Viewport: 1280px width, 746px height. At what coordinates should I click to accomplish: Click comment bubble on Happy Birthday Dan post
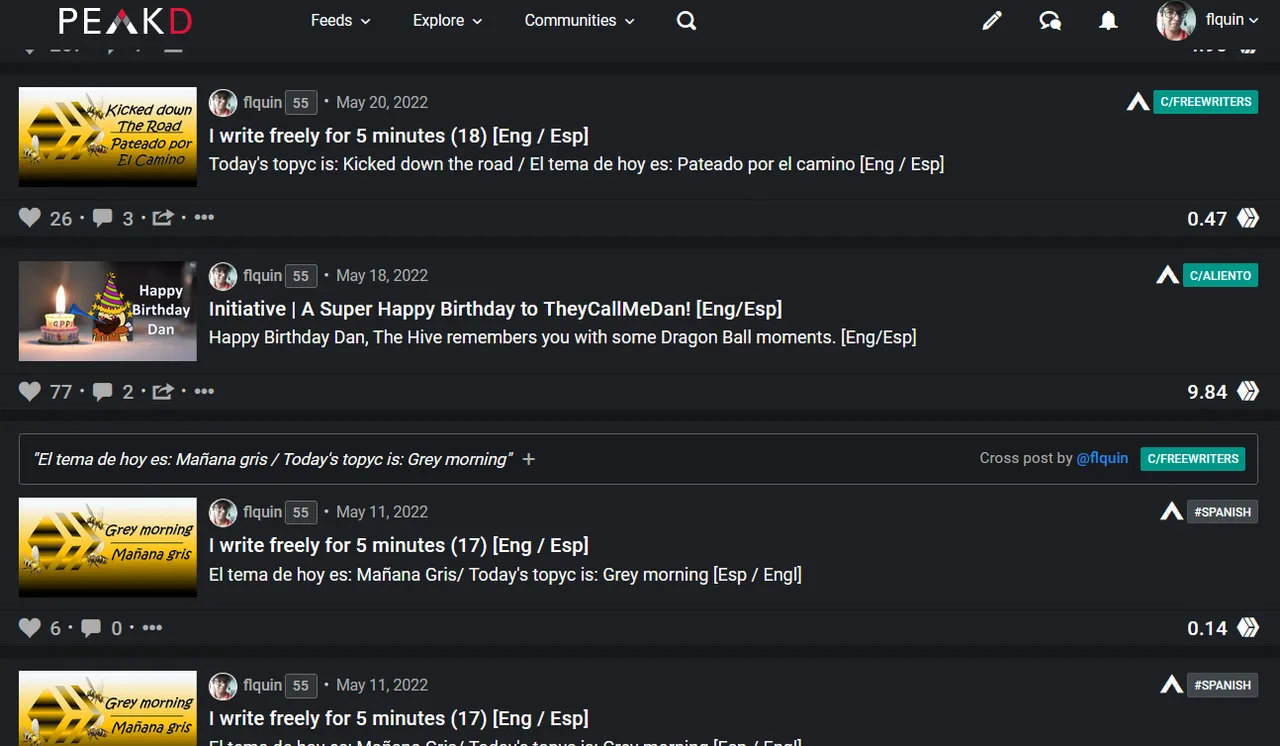tap(102, 391)
